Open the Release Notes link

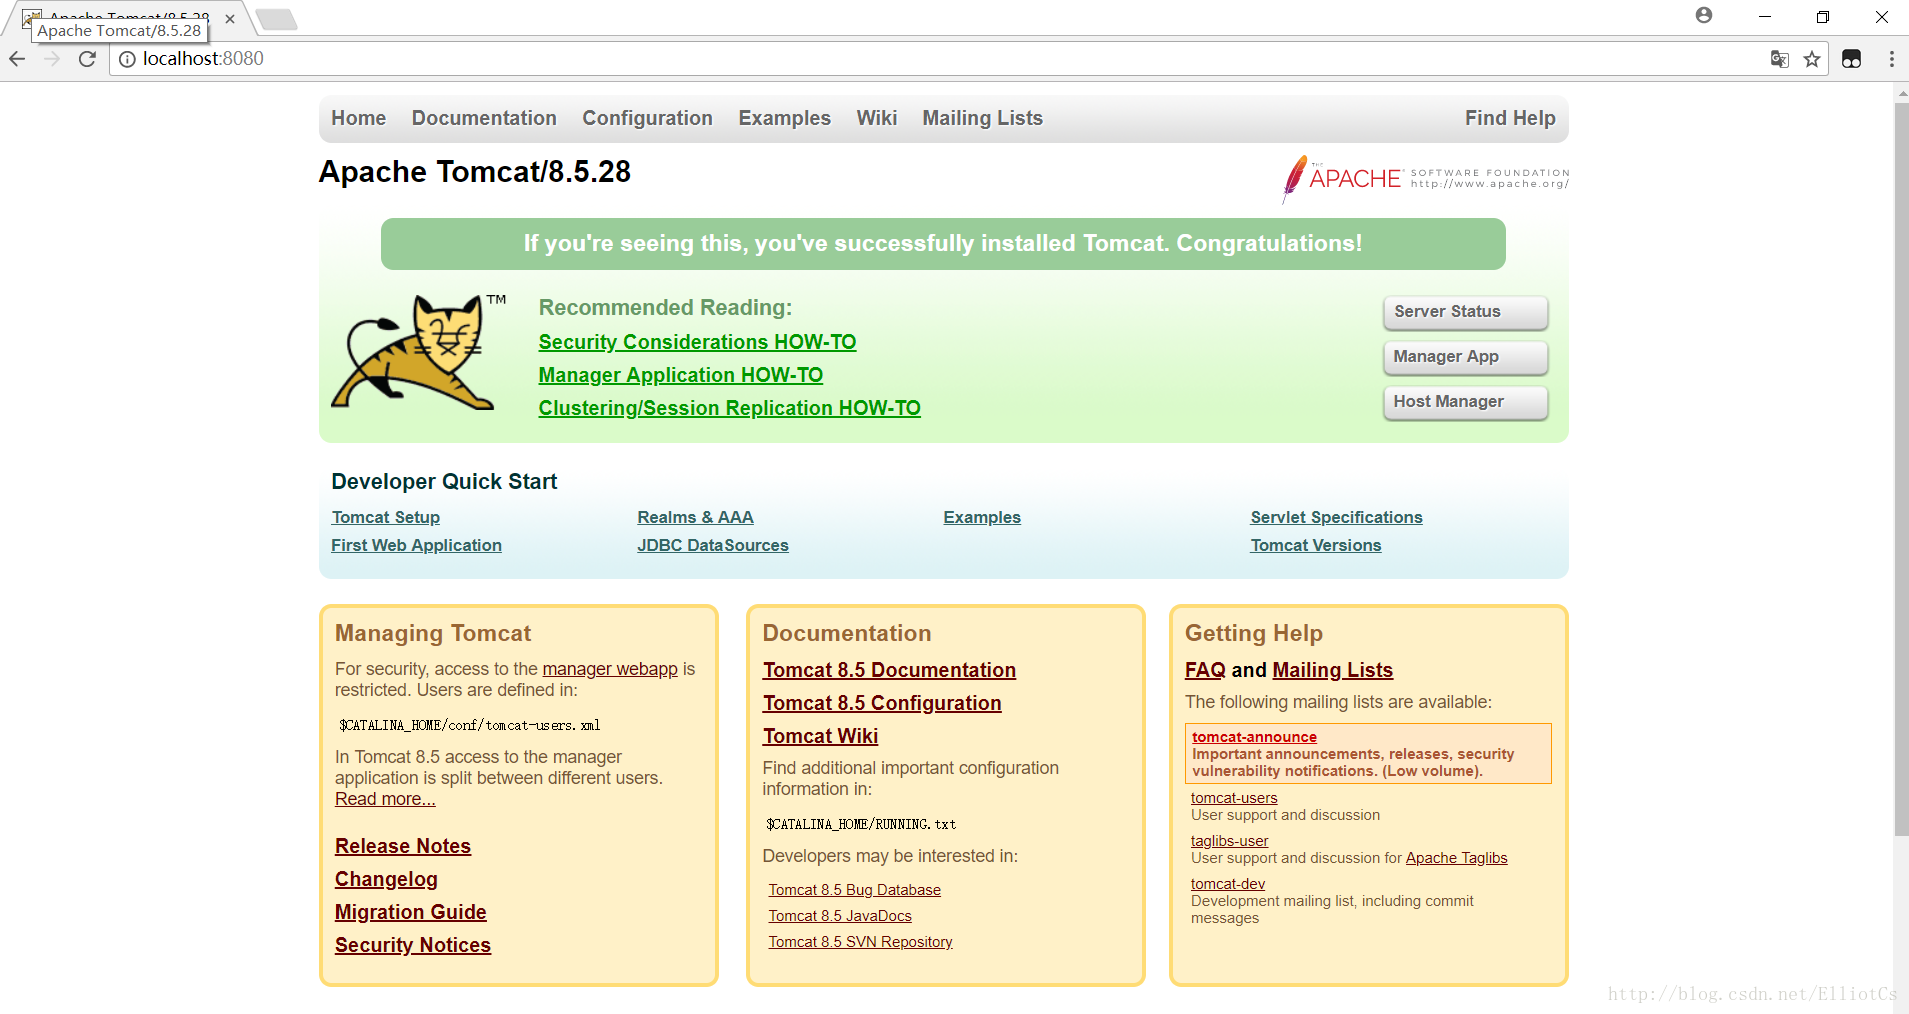(403, 846)
